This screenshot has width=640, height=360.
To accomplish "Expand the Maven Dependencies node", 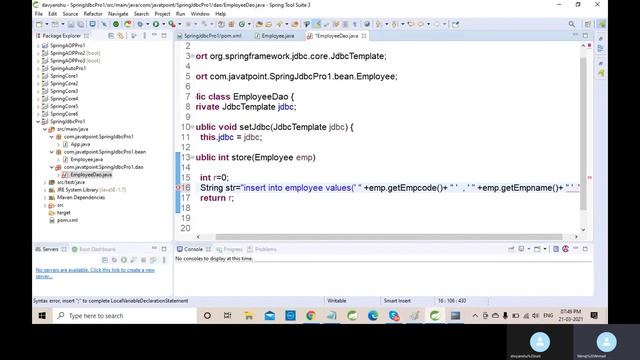I will coord(45,198).
